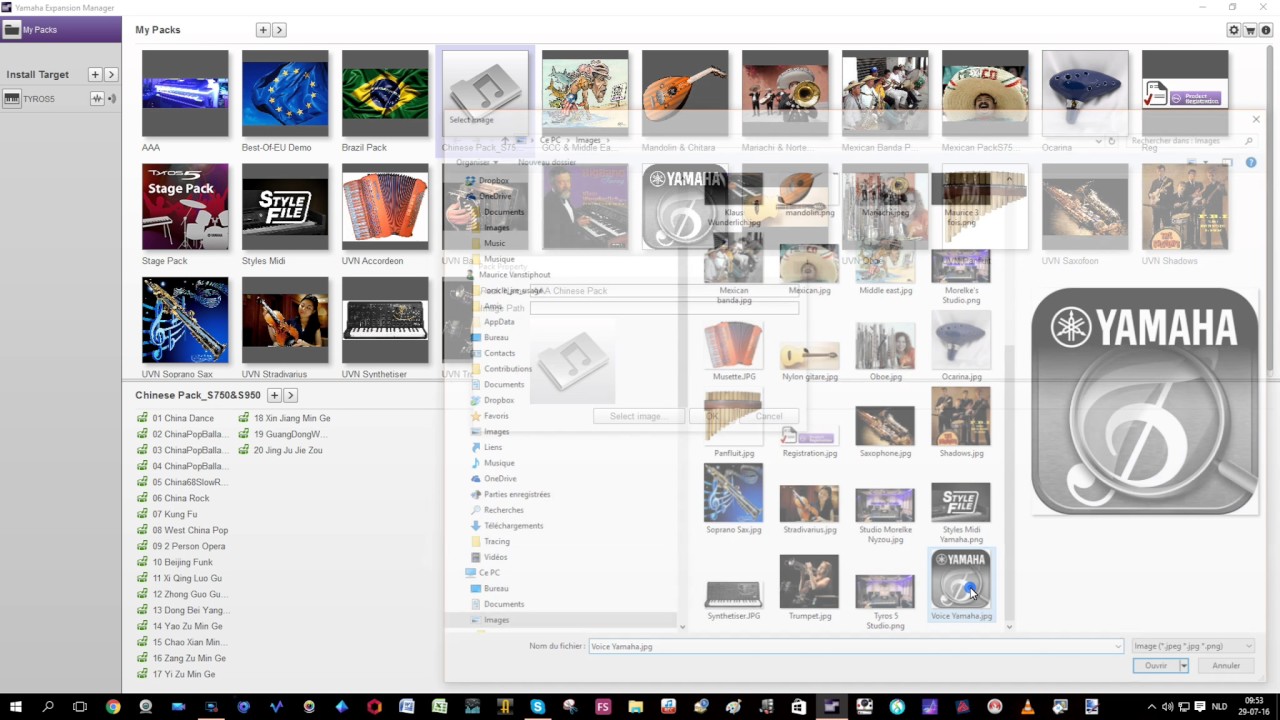Select Saxophone.jpg file
This screenshot has height=720, width=1280.
[885, 433]
